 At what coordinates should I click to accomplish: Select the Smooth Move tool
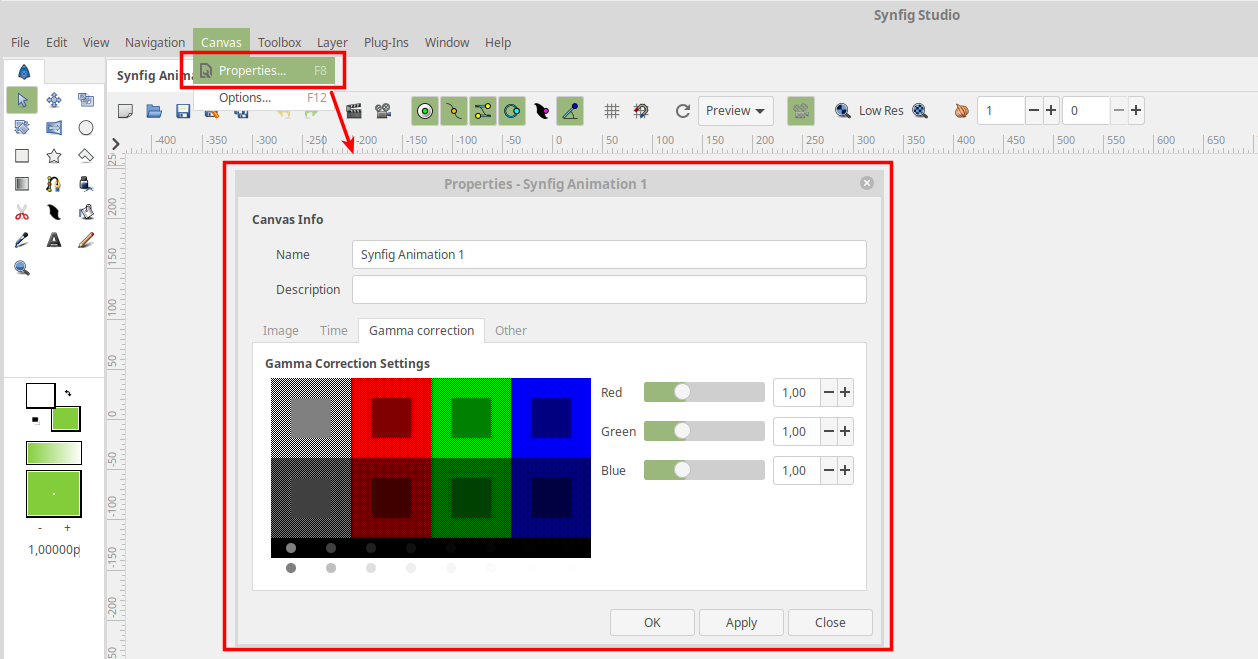[54, 99]
